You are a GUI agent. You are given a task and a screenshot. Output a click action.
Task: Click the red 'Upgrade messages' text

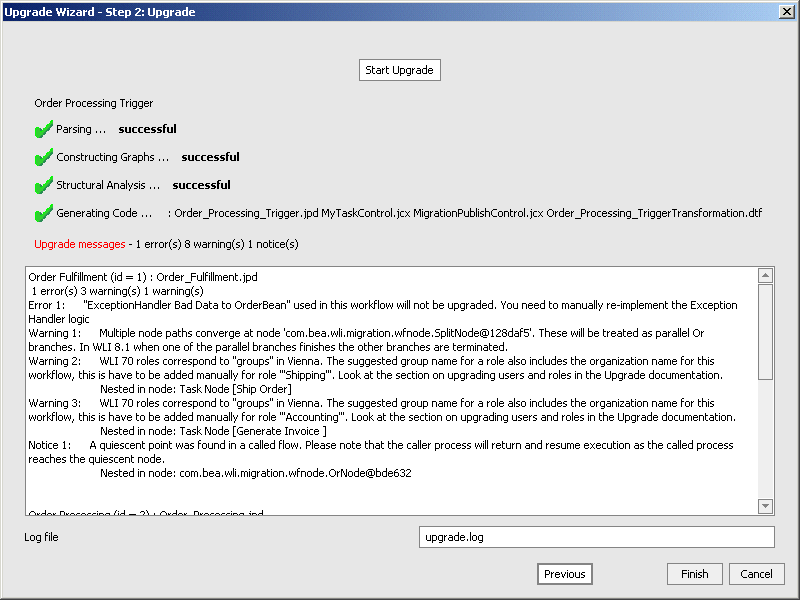coord(80,244)
